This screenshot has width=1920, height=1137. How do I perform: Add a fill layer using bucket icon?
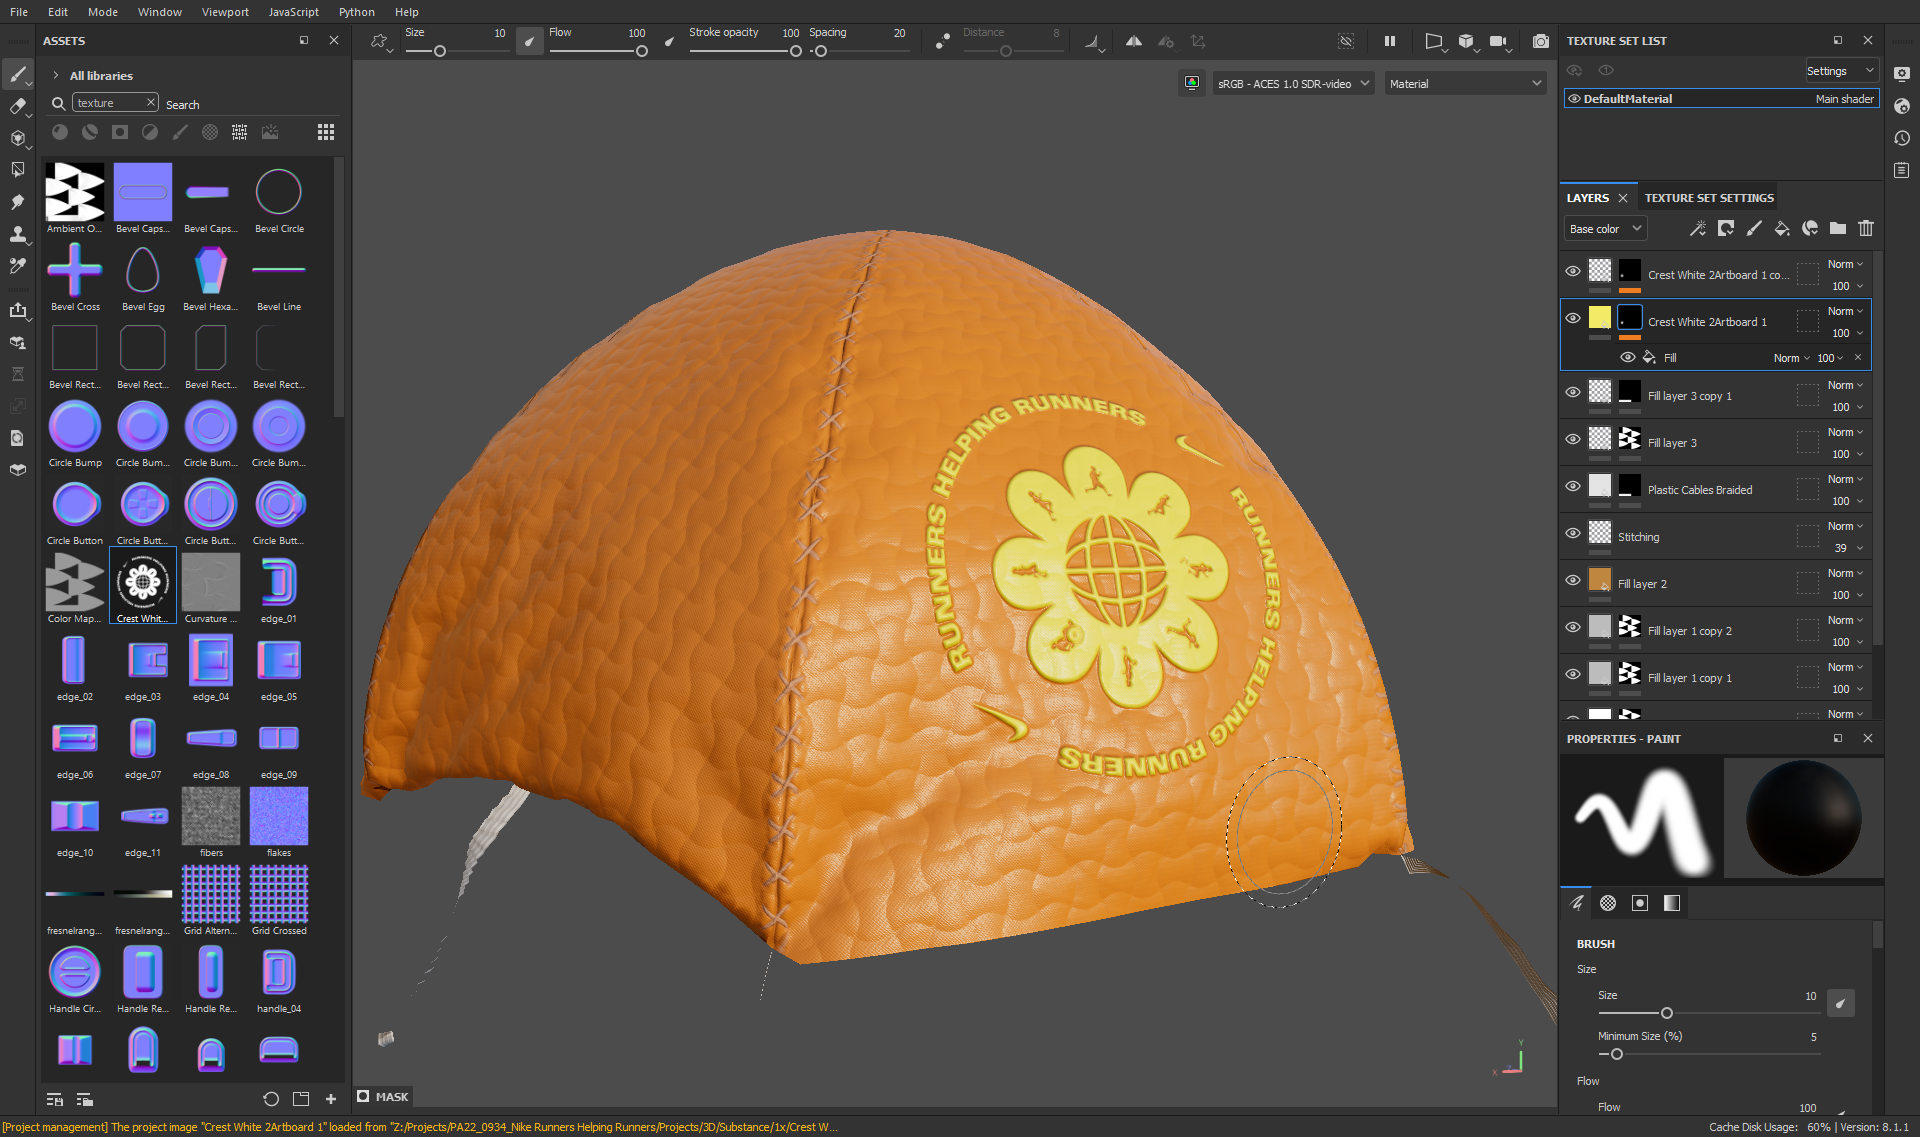pos(1781,229)
